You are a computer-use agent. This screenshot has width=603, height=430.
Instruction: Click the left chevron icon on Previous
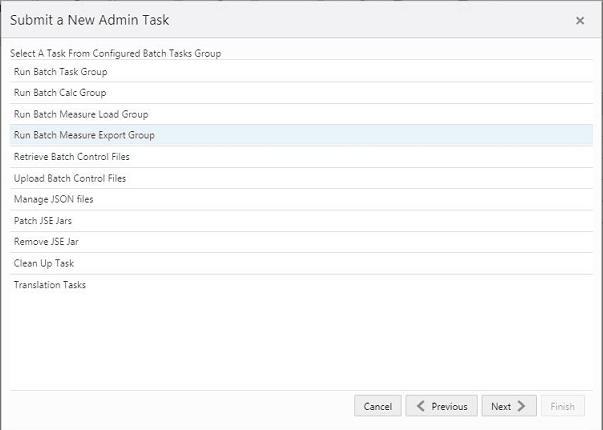coord(421,407)
